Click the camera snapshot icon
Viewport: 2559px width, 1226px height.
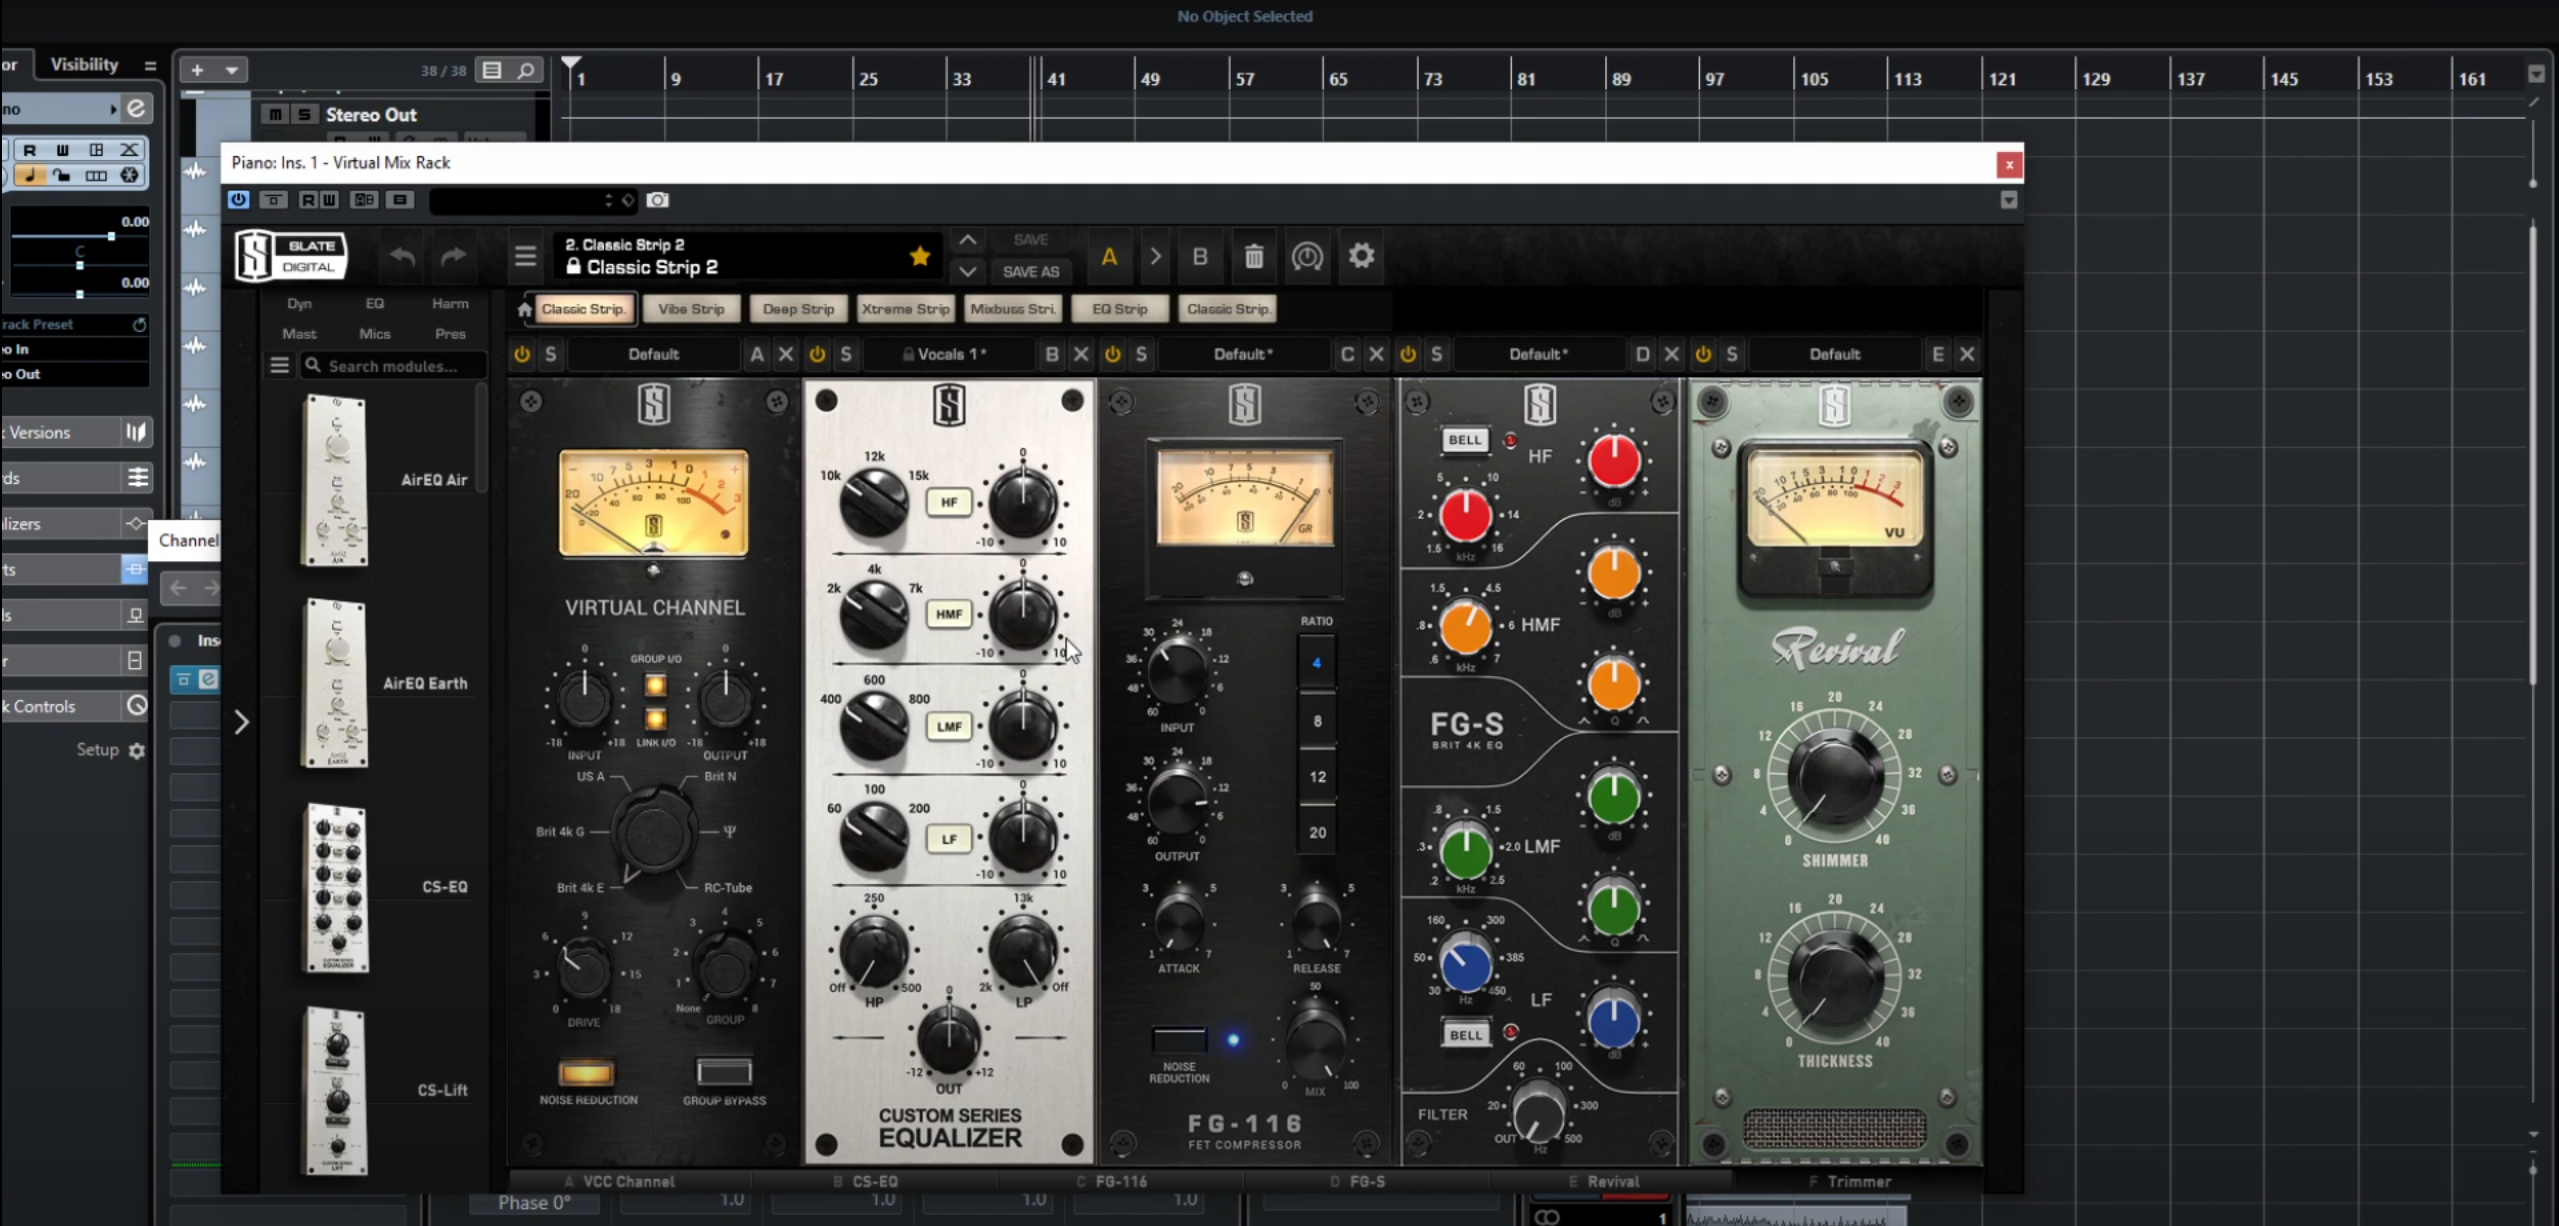point(657,200)
